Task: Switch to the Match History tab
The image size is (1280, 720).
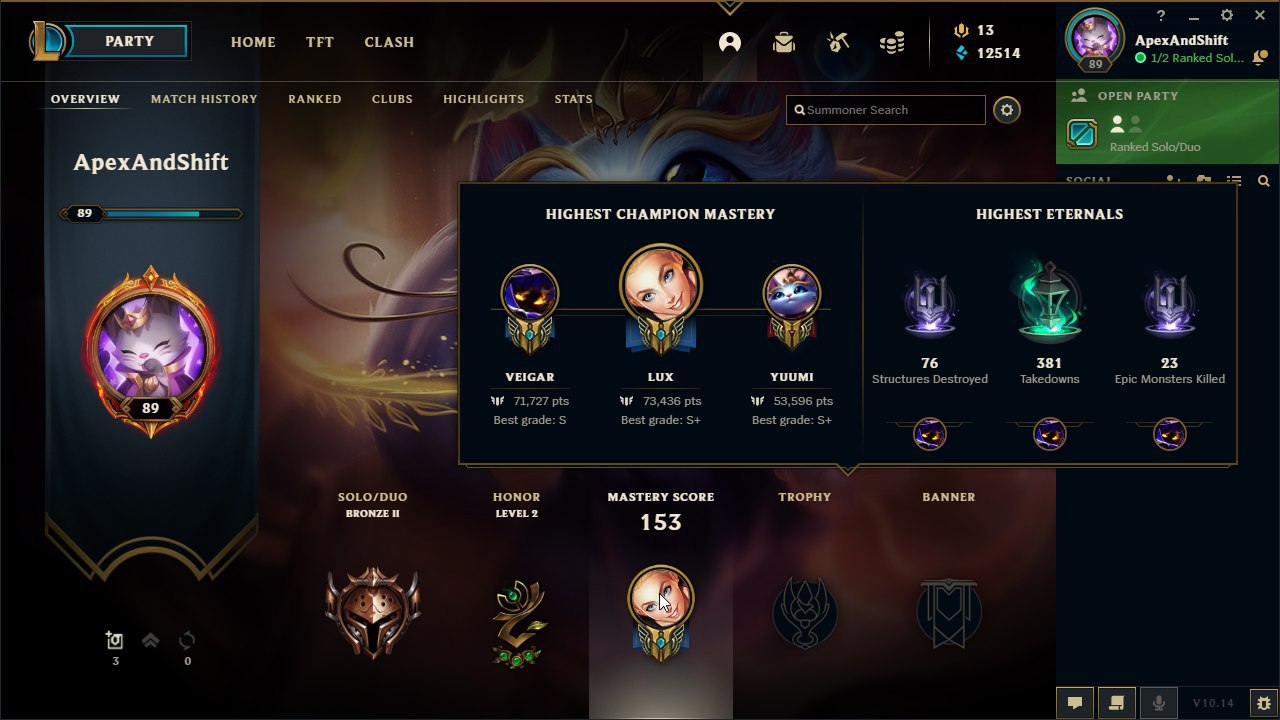Action: [x=204, y=99]
